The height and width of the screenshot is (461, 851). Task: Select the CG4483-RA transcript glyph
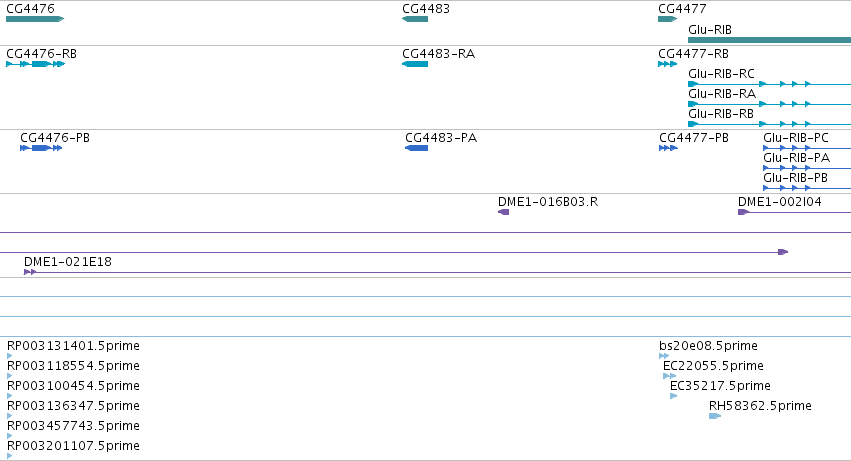(x=415, y=64)
